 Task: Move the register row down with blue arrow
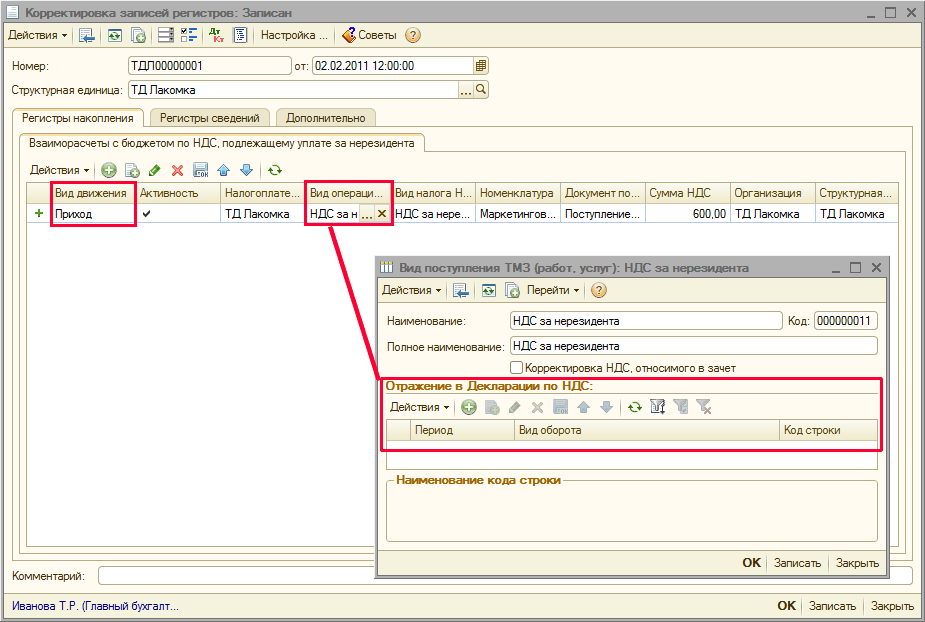[x=247, y=170]
